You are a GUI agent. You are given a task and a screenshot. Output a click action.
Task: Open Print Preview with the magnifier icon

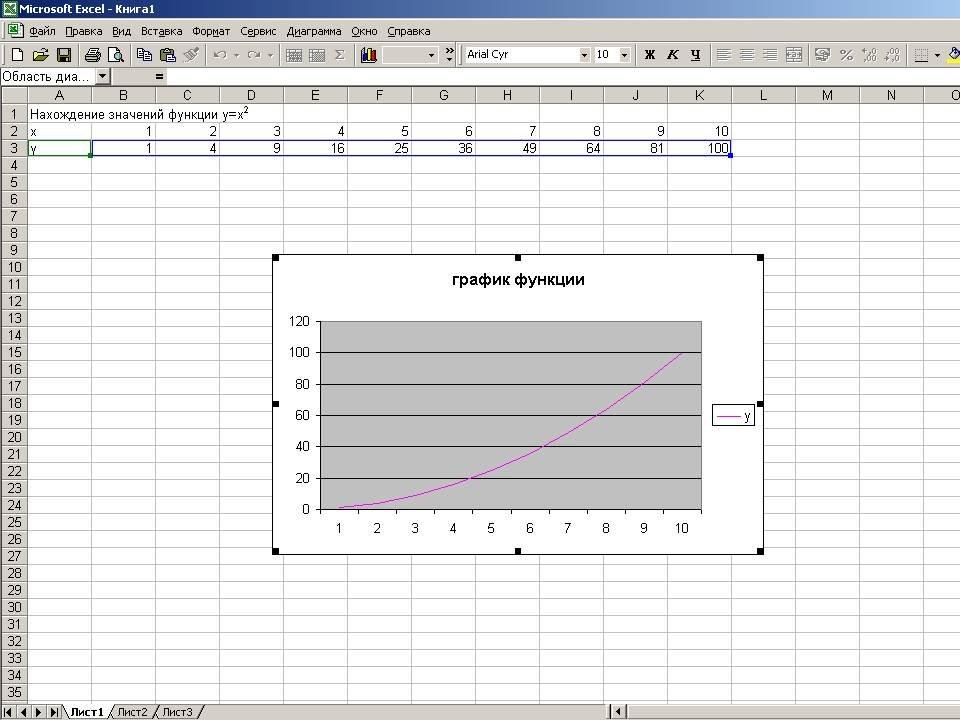point(116,55)
